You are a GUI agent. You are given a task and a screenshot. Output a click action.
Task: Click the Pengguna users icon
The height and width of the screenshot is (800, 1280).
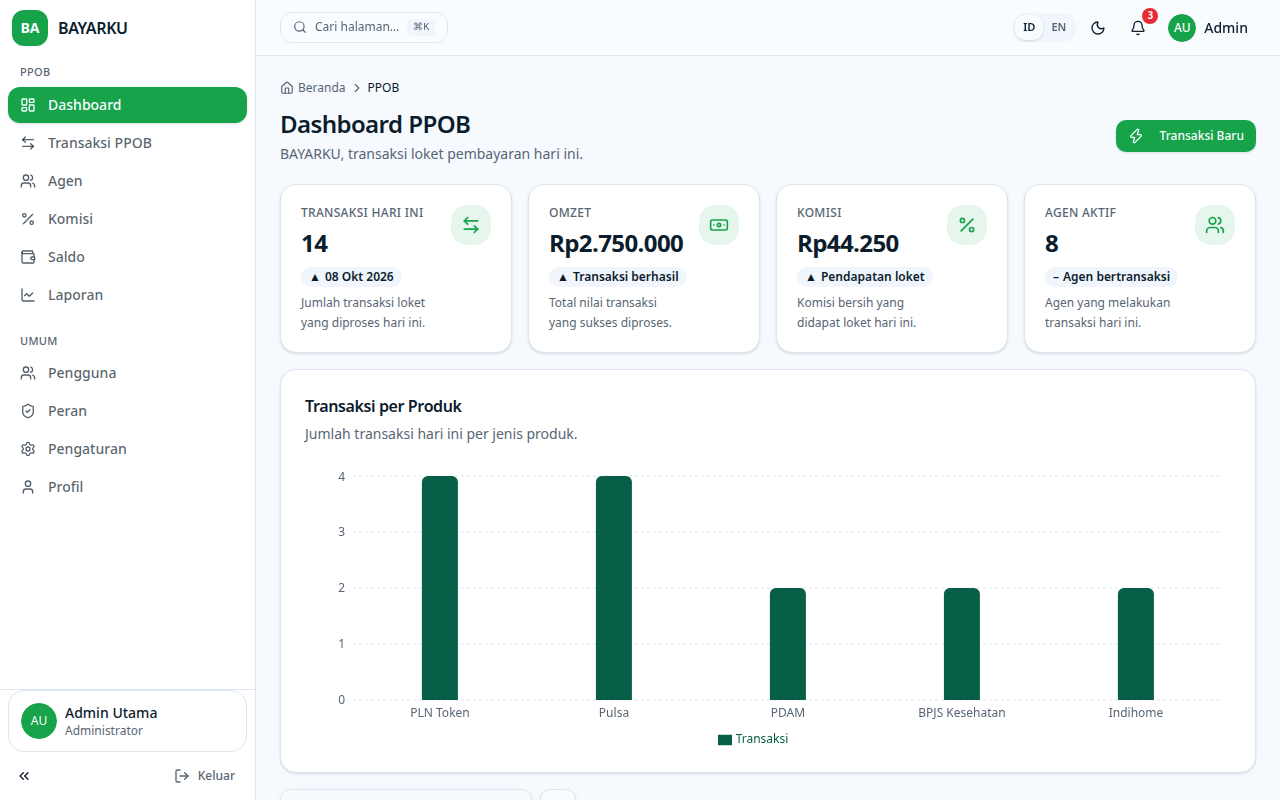point(28,373)
